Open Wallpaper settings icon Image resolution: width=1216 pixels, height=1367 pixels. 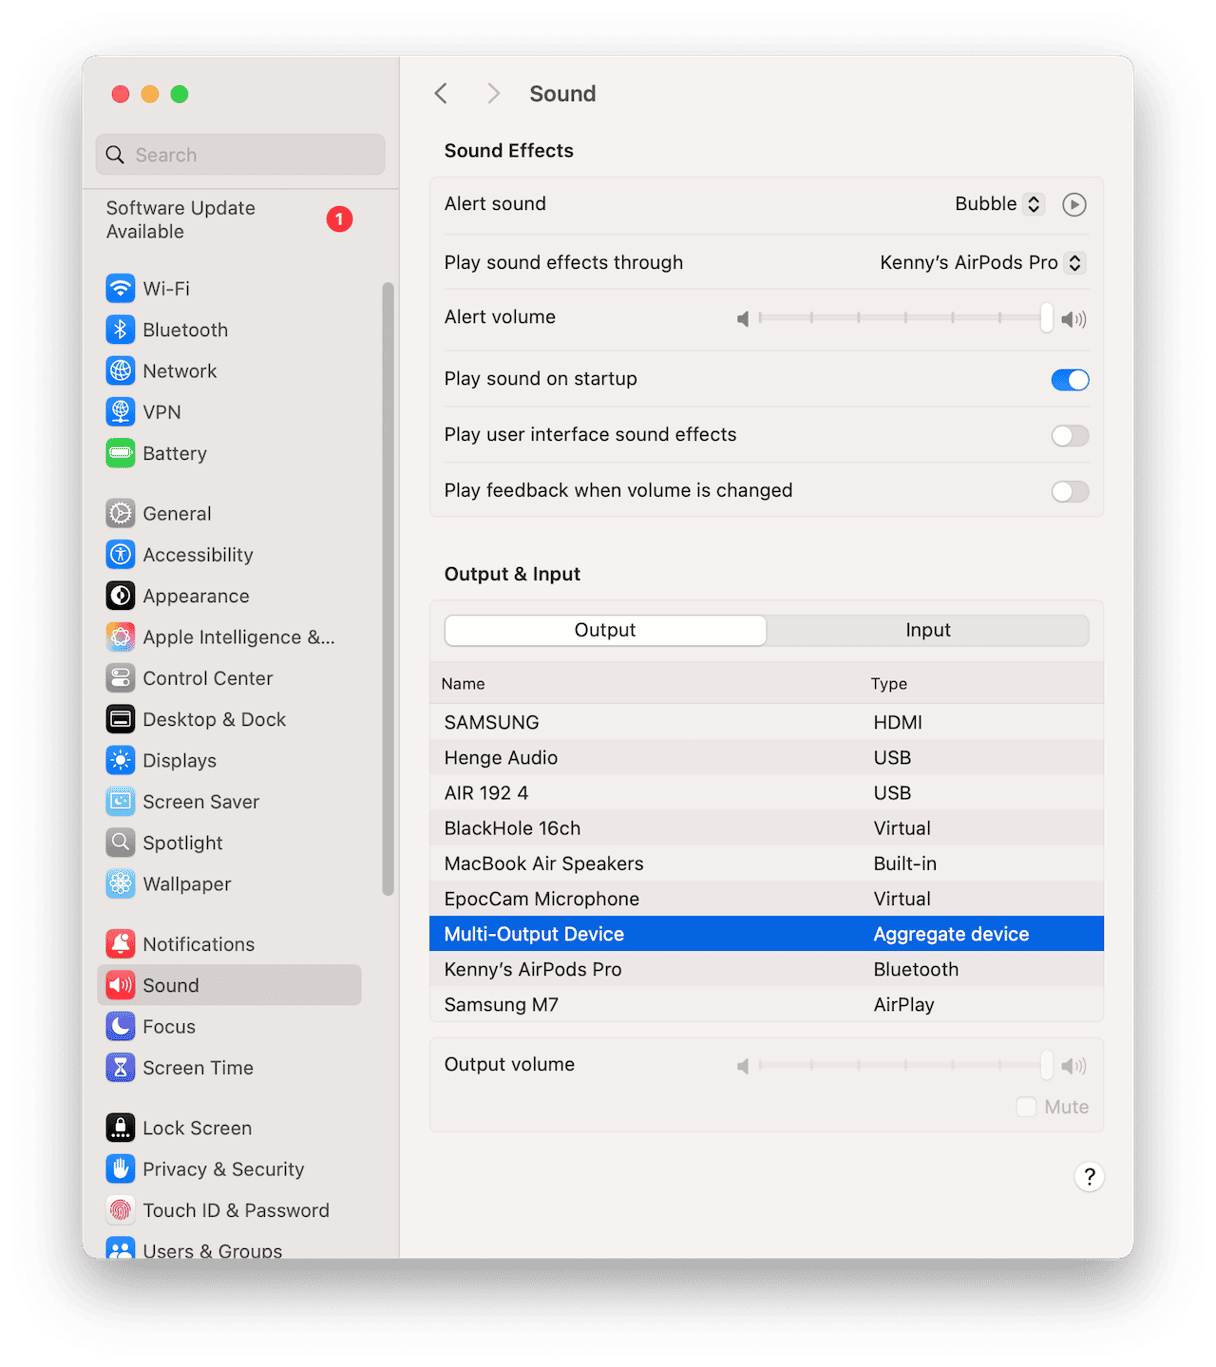pos(120,884)
